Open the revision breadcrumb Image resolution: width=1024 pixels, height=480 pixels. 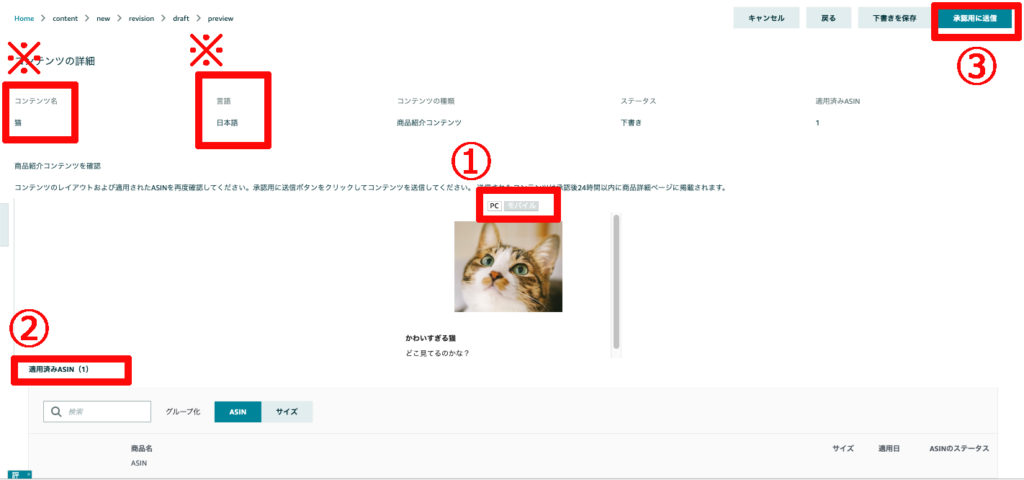coord(141,18)
